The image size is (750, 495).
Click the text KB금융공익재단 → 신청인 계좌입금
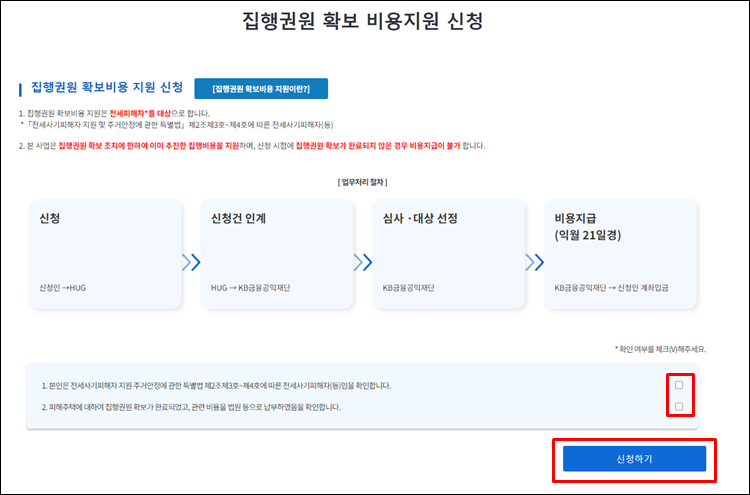611,288
